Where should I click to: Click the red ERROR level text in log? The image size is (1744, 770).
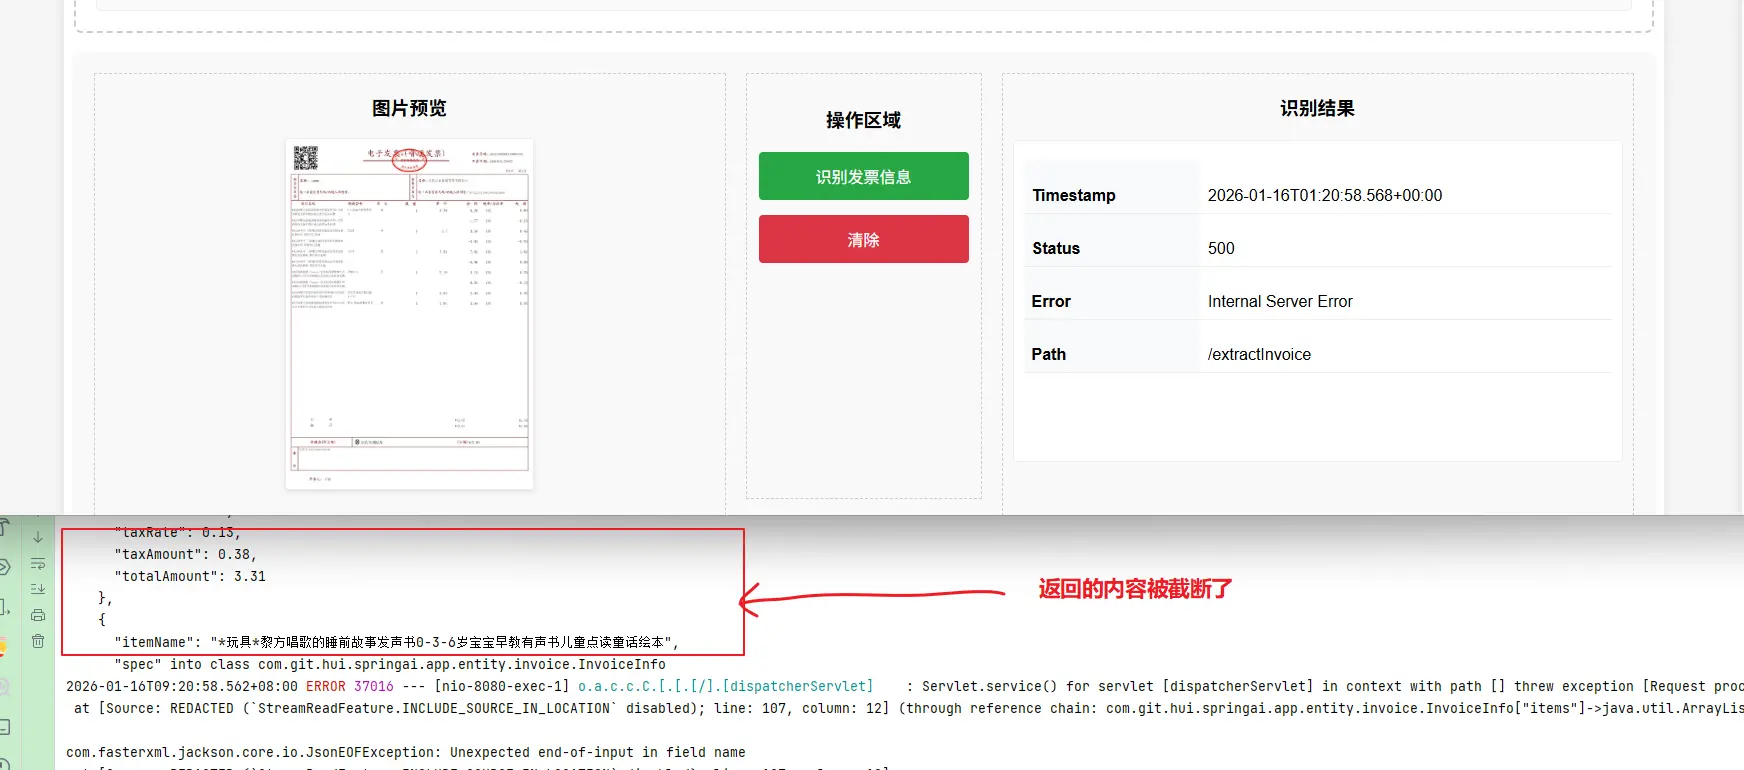point(325,686)
